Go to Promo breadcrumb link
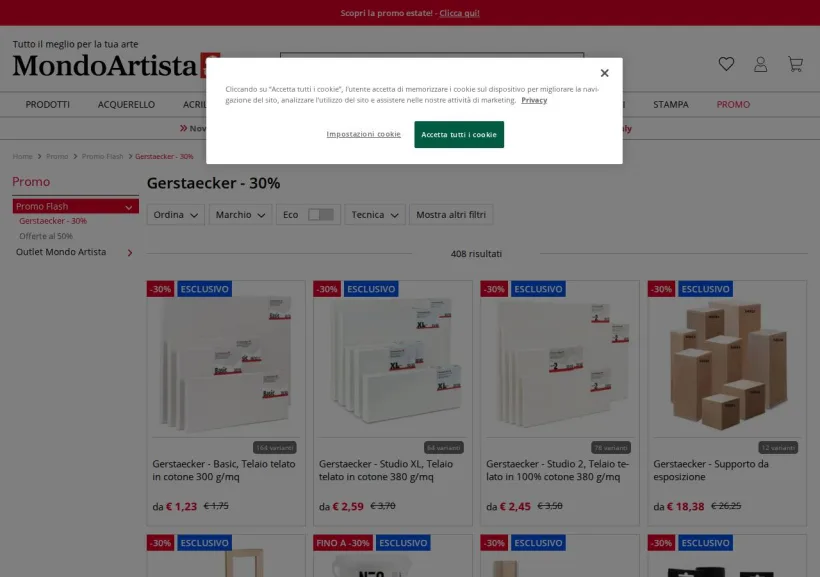This screenshot has height=577, width=820. pos(57,156)
